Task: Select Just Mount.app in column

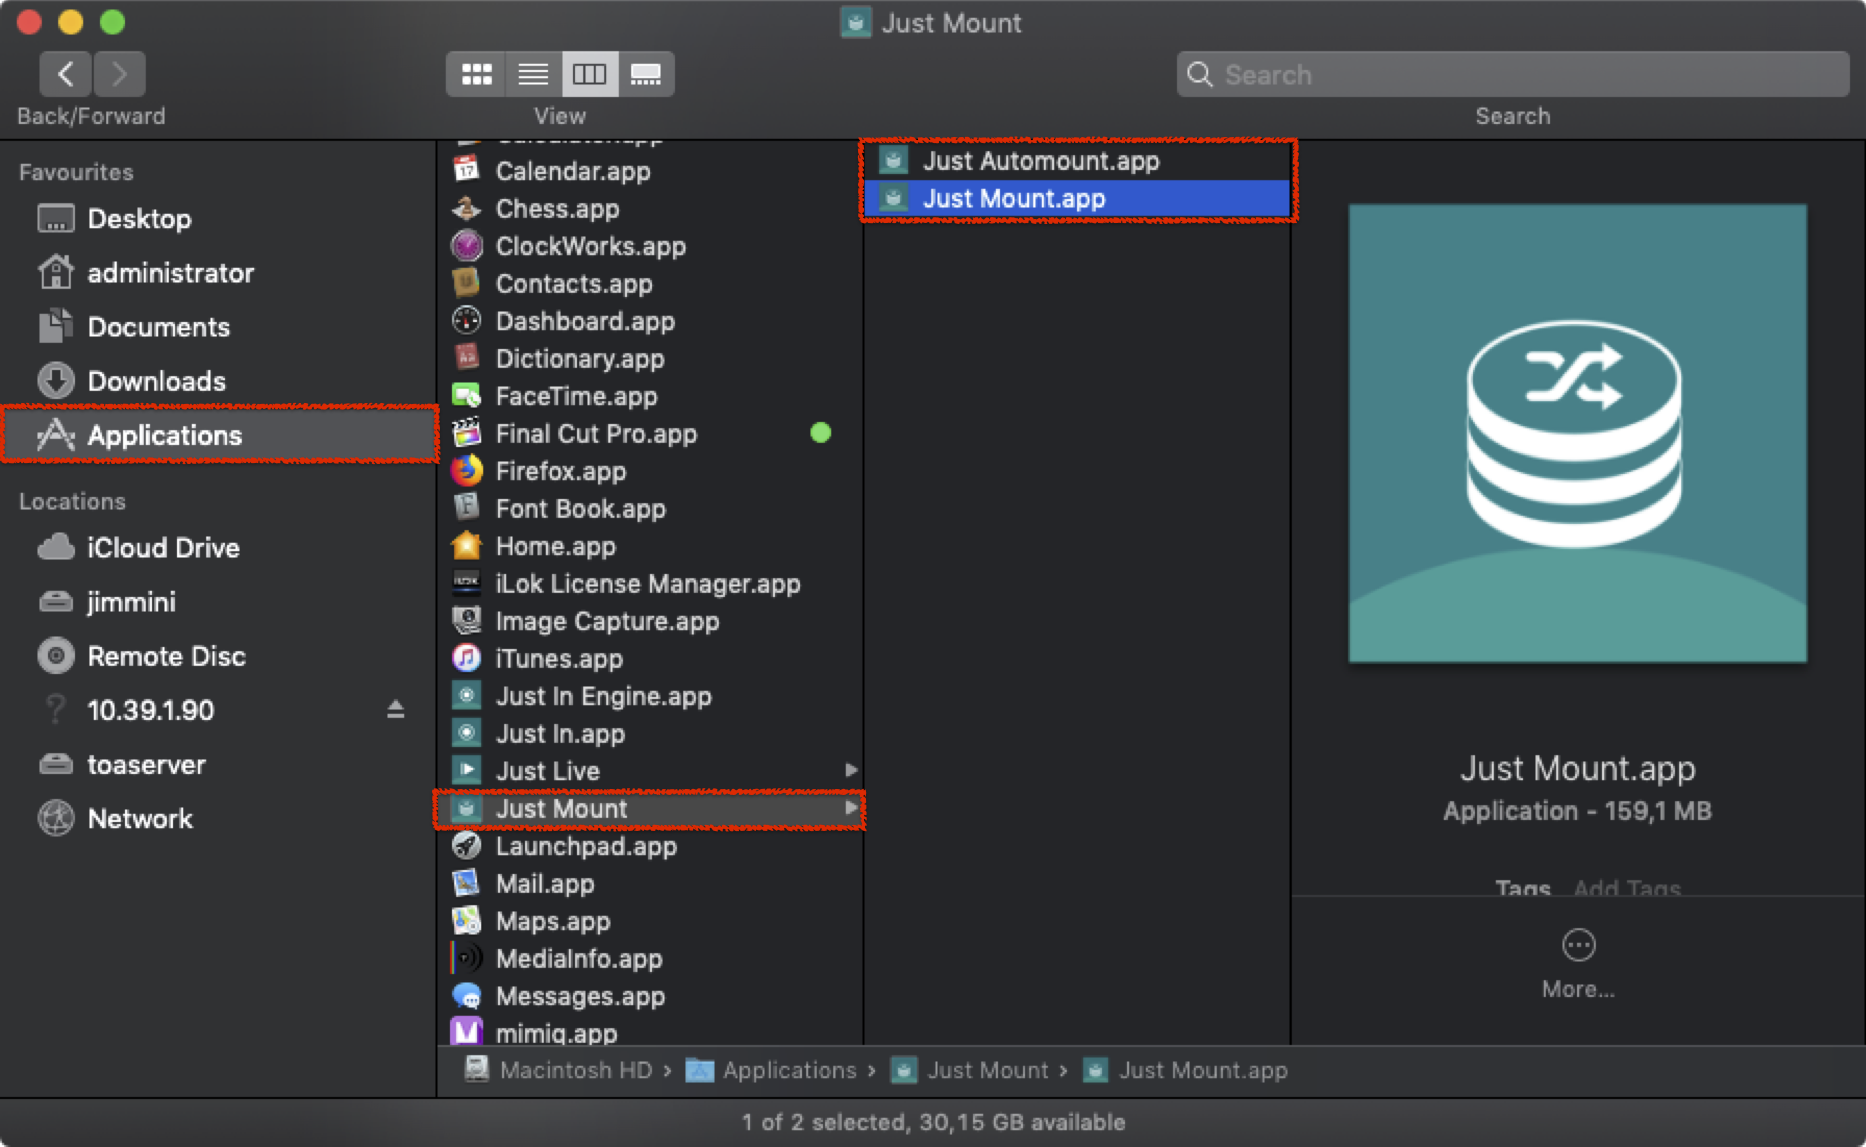Action: tap(1077, 199)
